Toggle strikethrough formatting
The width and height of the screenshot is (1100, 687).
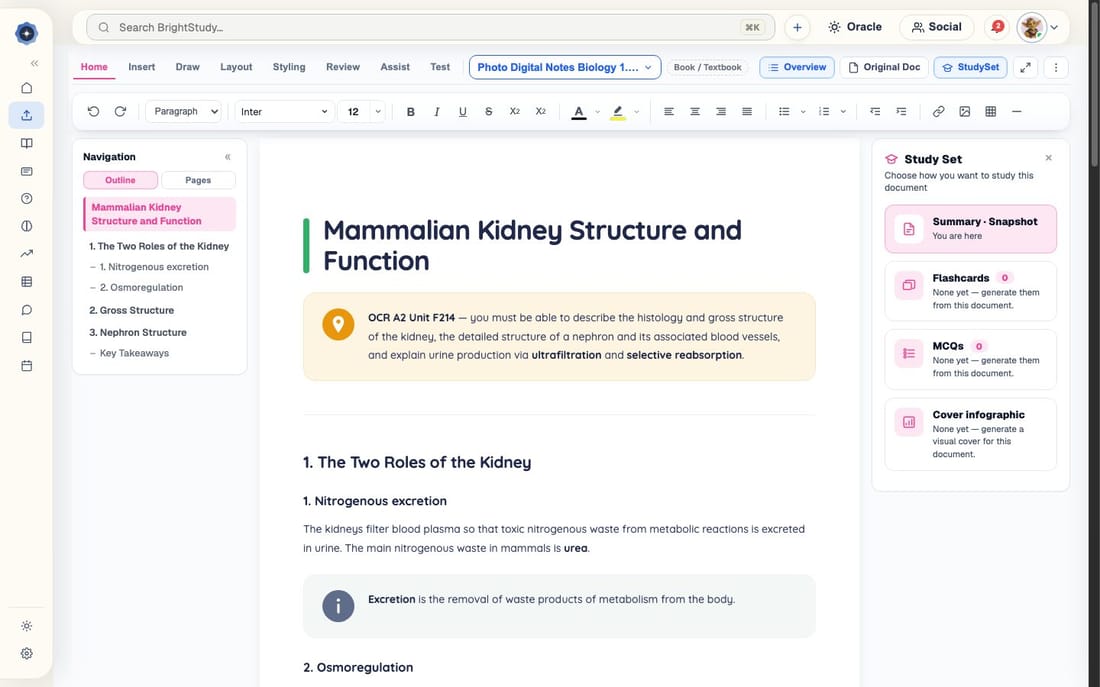488,112
